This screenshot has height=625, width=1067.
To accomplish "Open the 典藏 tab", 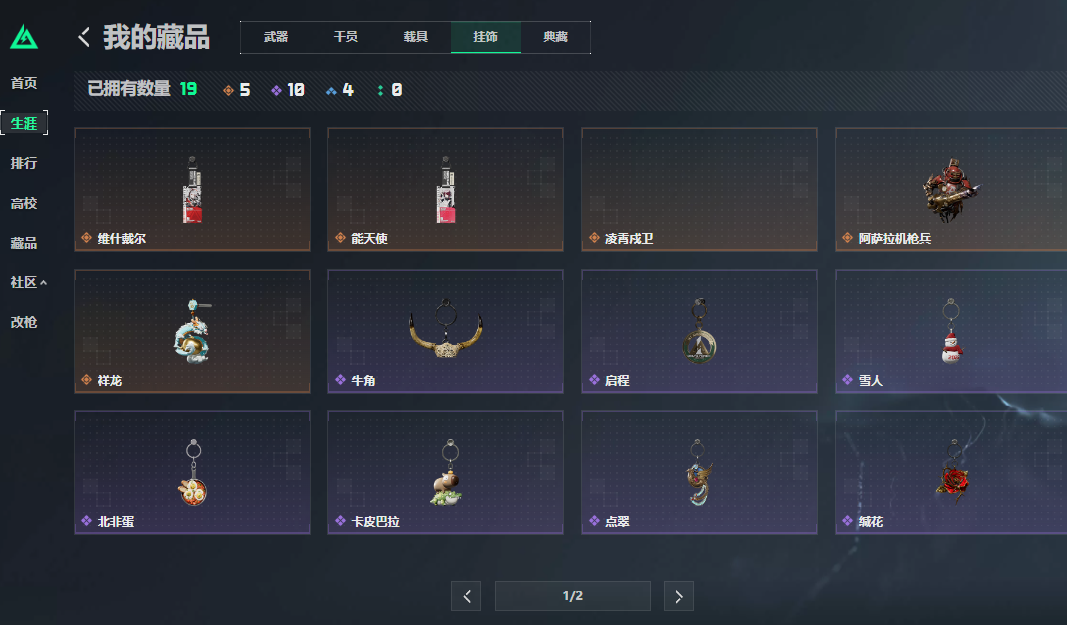I will [555, 37].
